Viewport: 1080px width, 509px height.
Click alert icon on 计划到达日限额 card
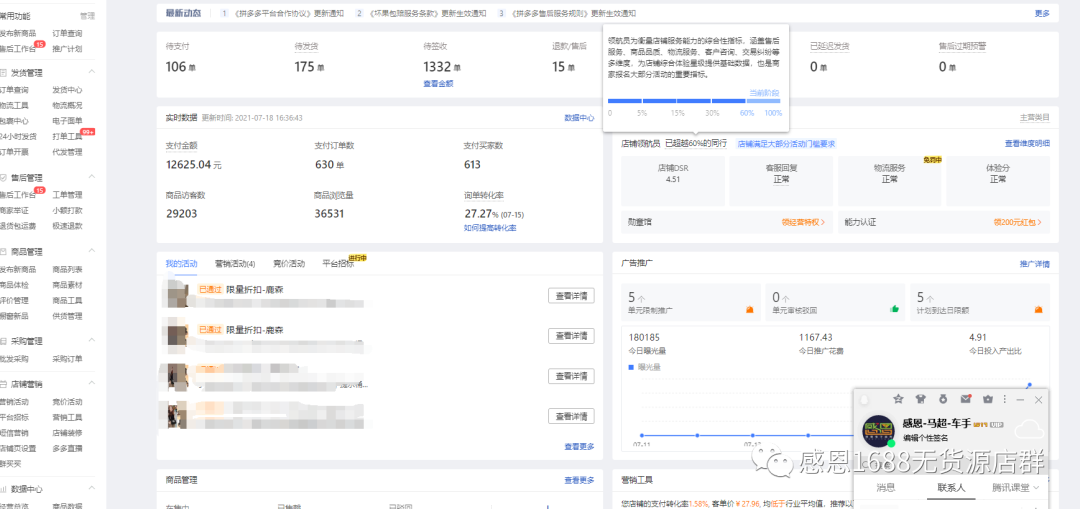tap(1038, 309)
